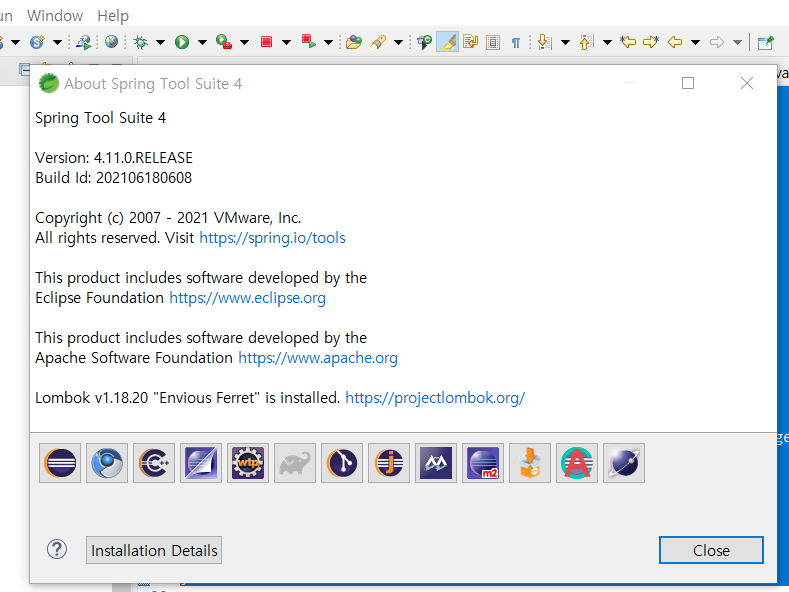Image resolution: width=789 pixels, height=592 pixels.
Task: Open the Window menu
Action: (x=55, y=16)
